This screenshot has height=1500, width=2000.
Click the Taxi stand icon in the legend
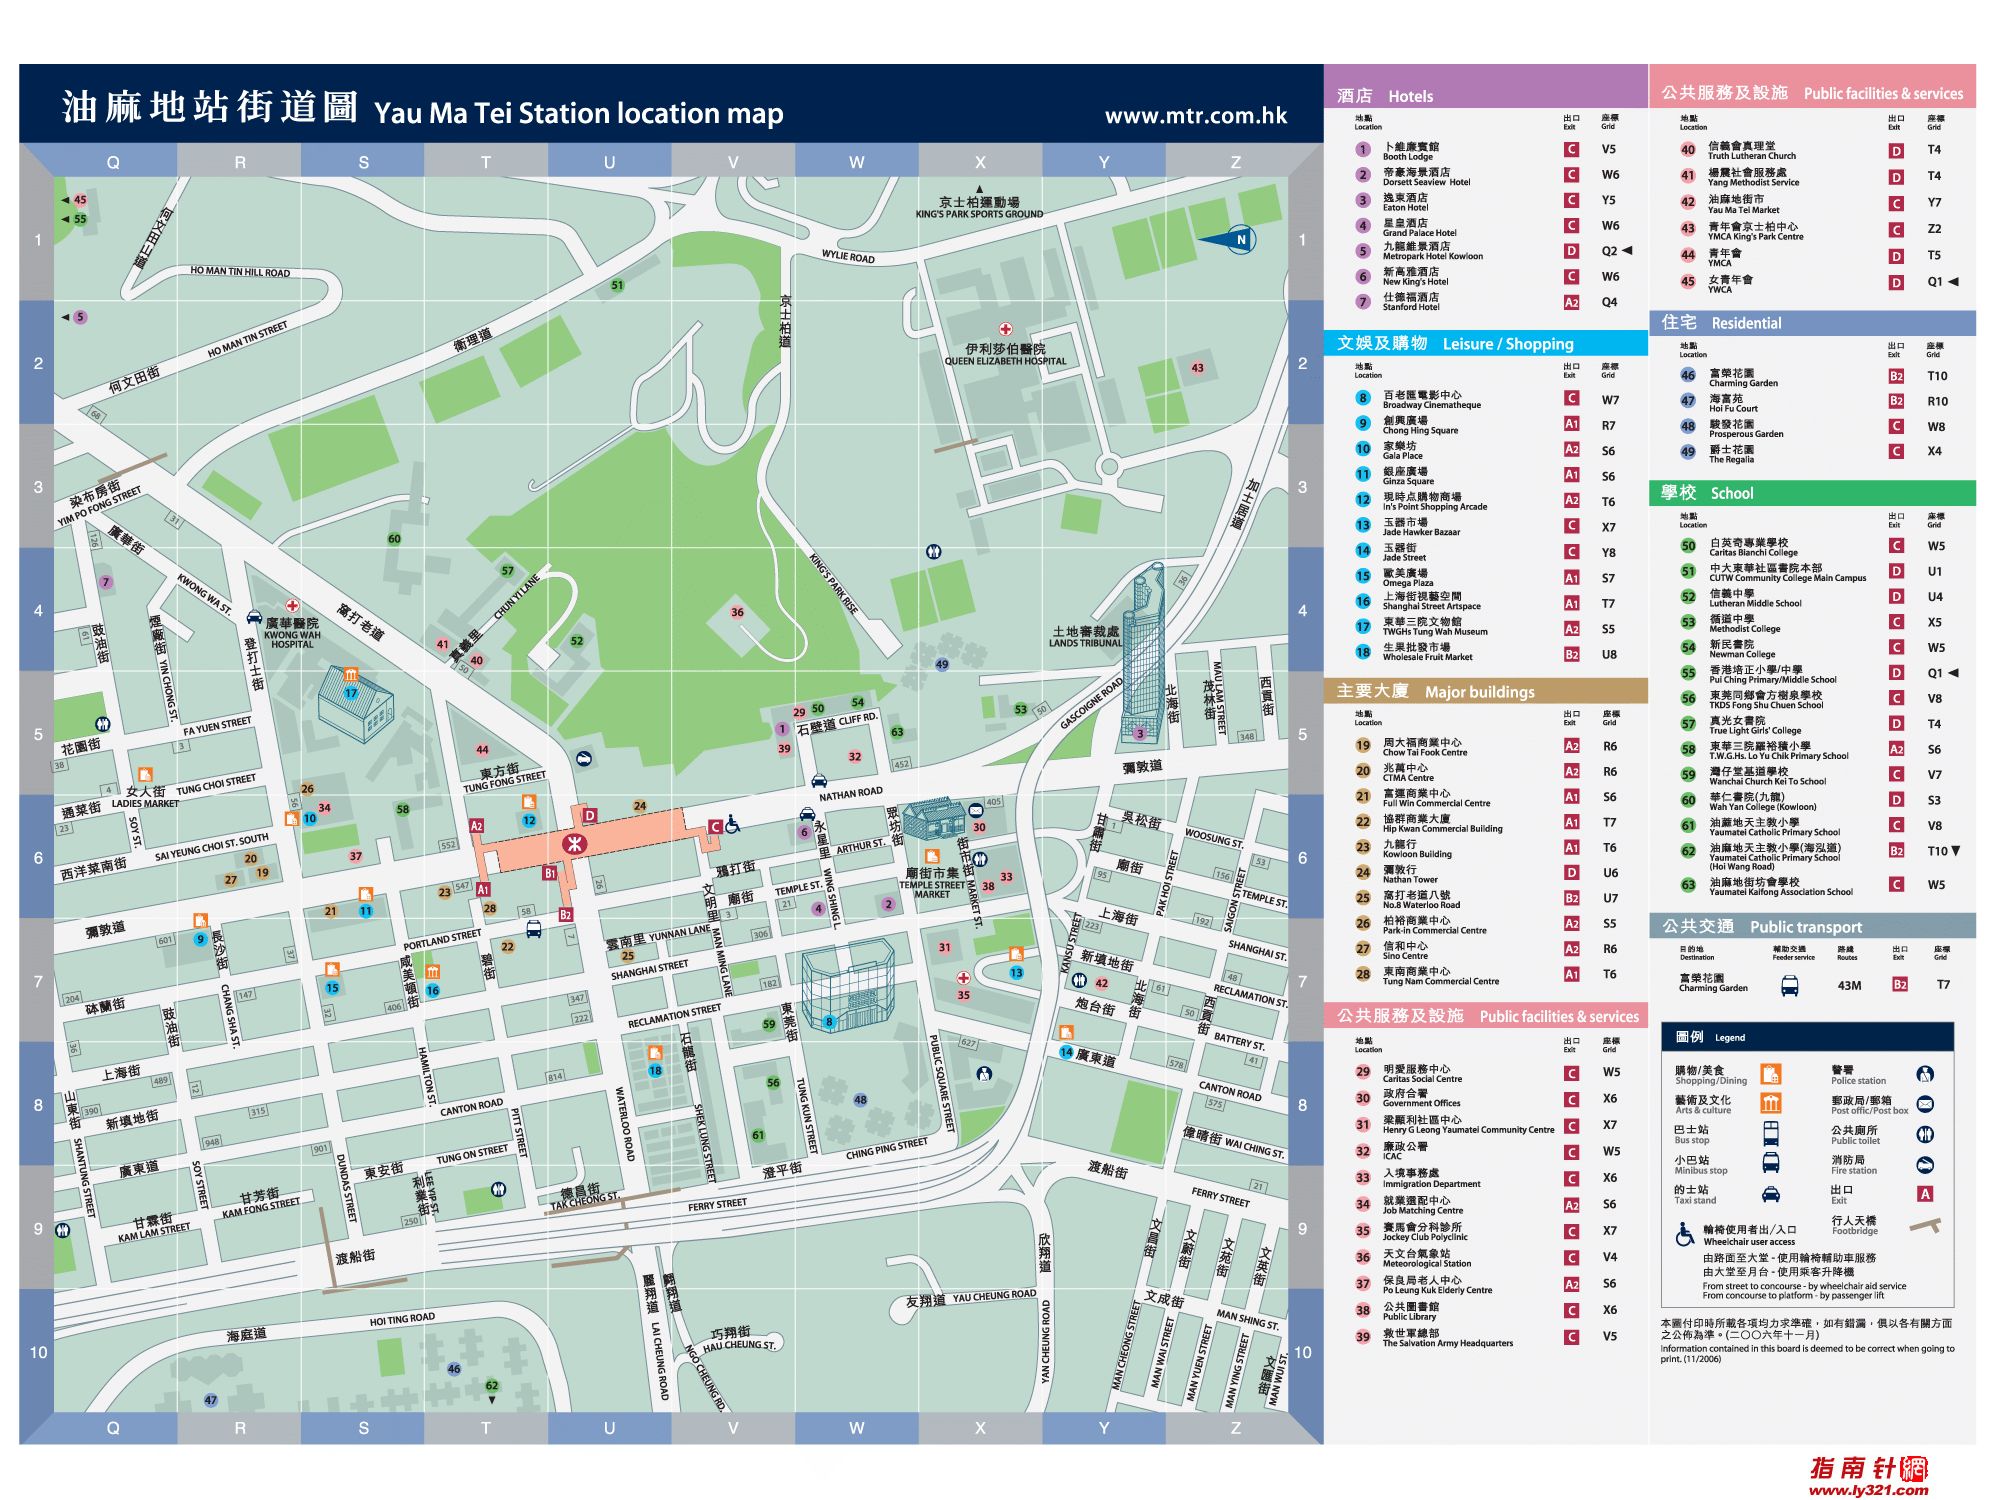[x=1770, y=1194]
